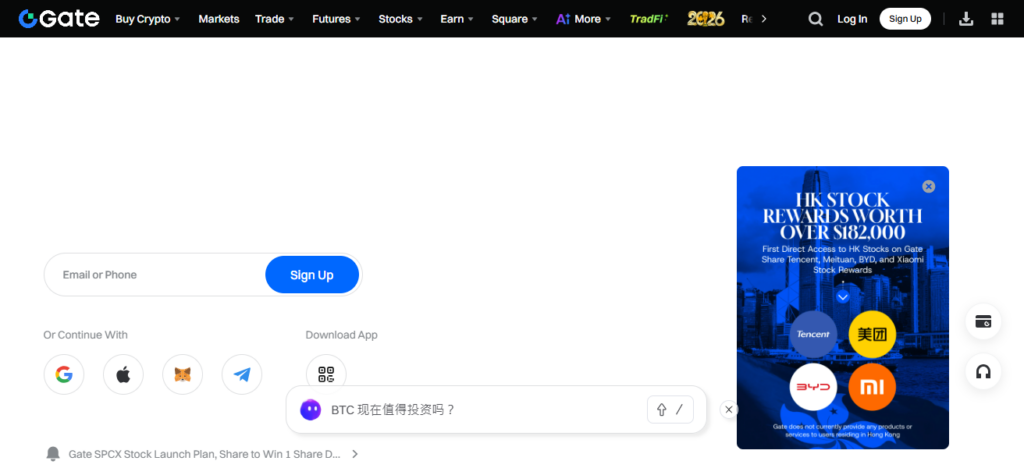1024x468 pixels.
Task: Open the floating wallet card icon
Action: pyautogui.click(x=983, y=321)
